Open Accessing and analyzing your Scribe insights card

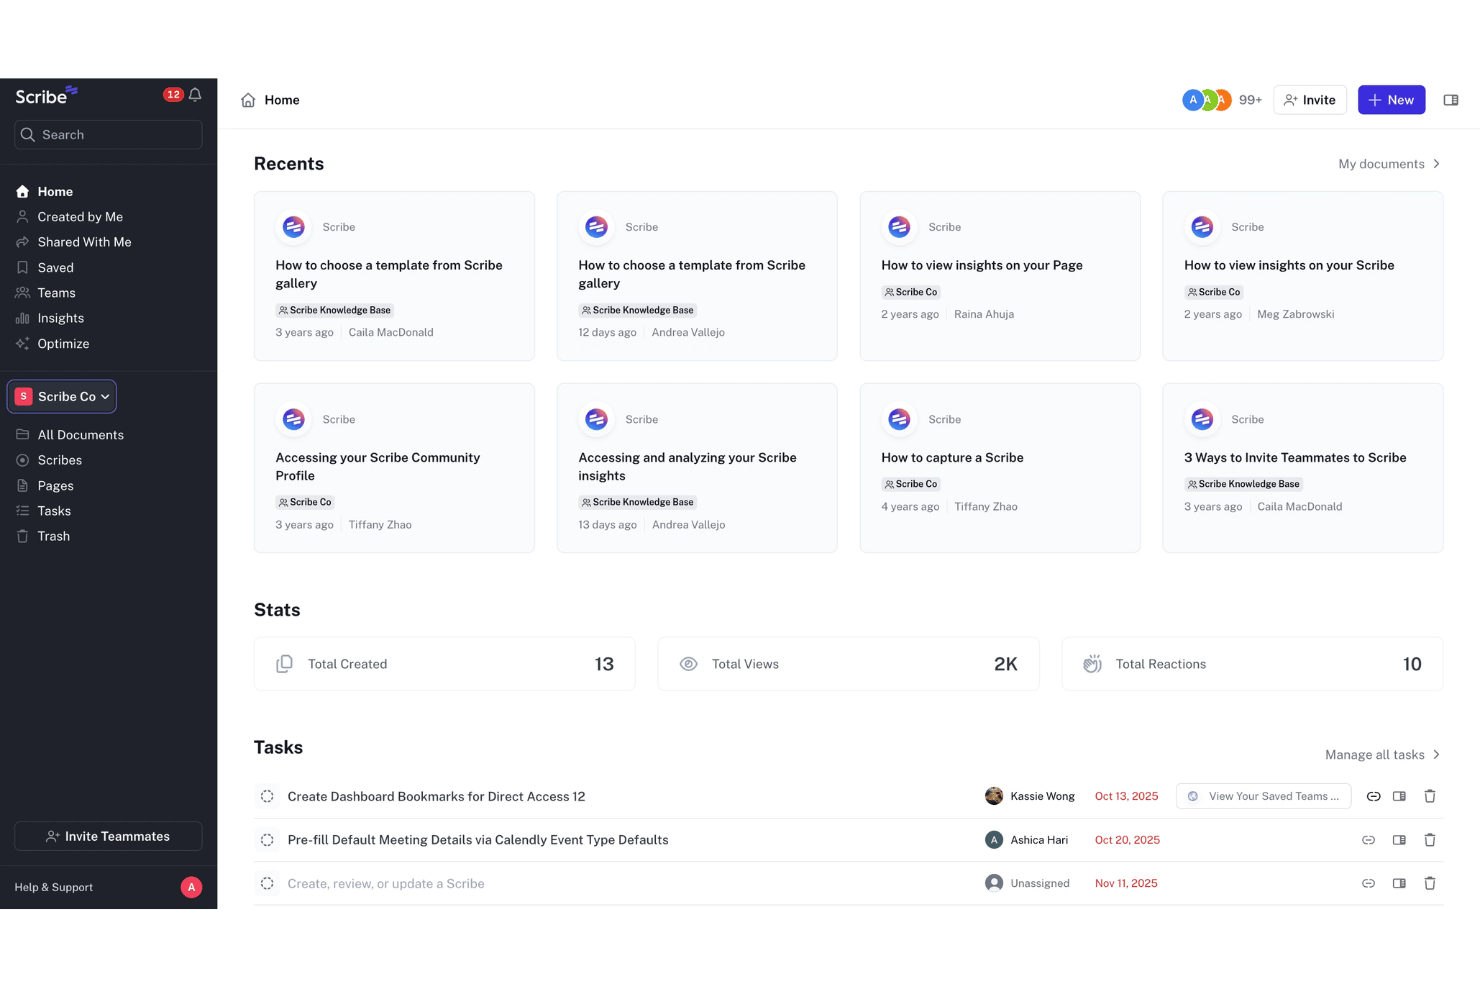point(697,468)
